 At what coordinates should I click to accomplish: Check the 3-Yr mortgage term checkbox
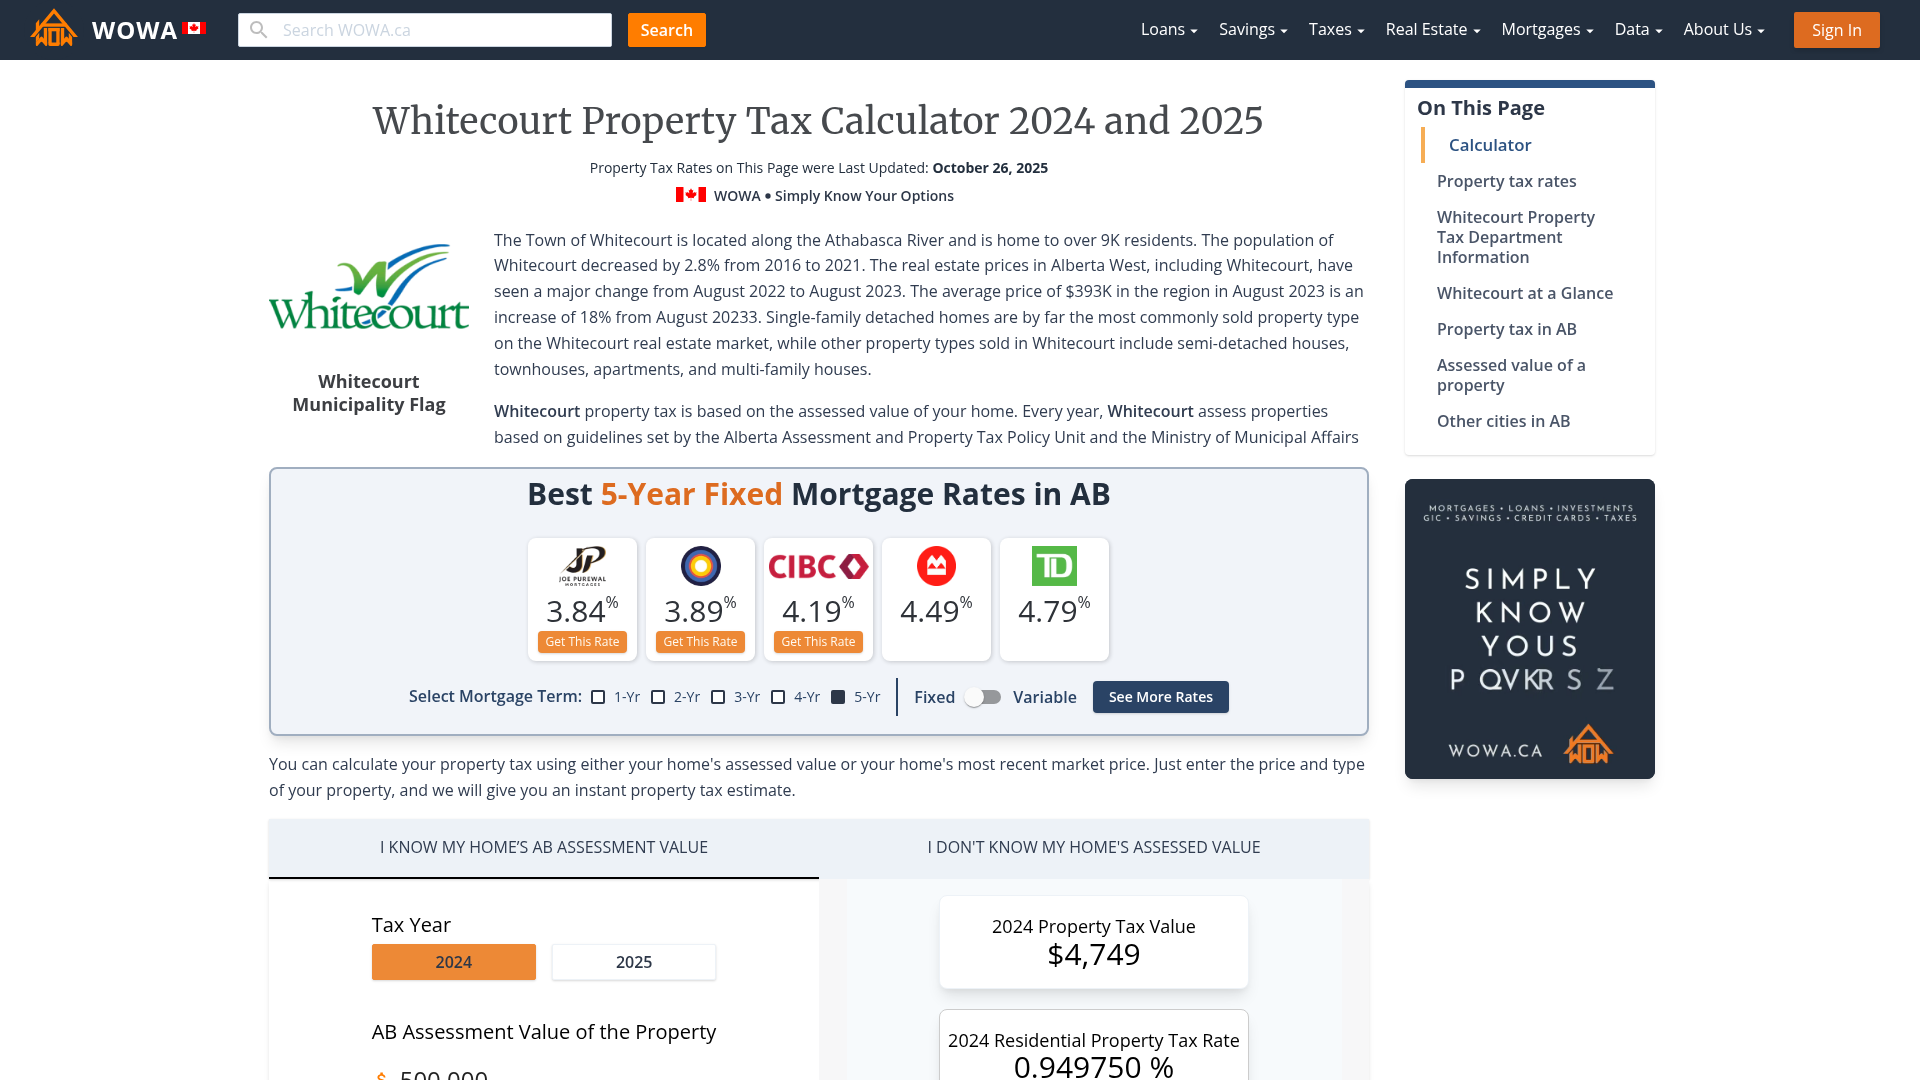(x=718, y=697)
